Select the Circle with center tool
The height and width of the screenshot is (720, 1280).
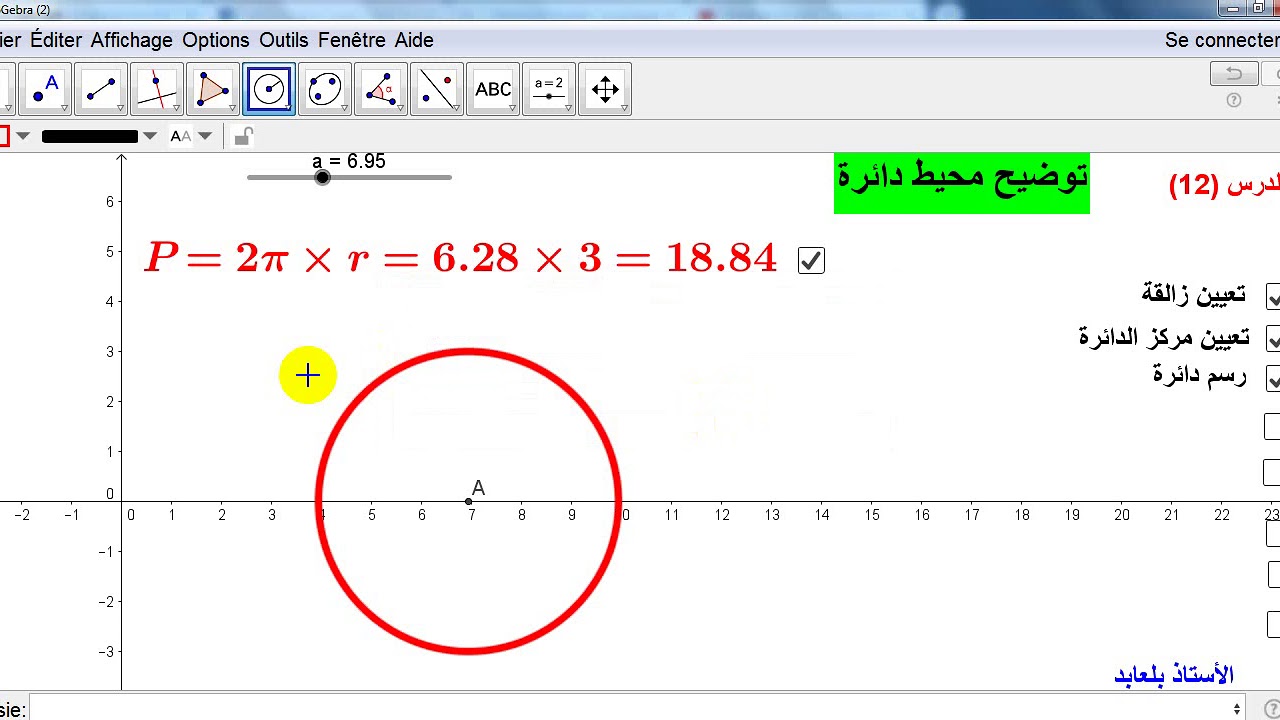click(269, 89)
